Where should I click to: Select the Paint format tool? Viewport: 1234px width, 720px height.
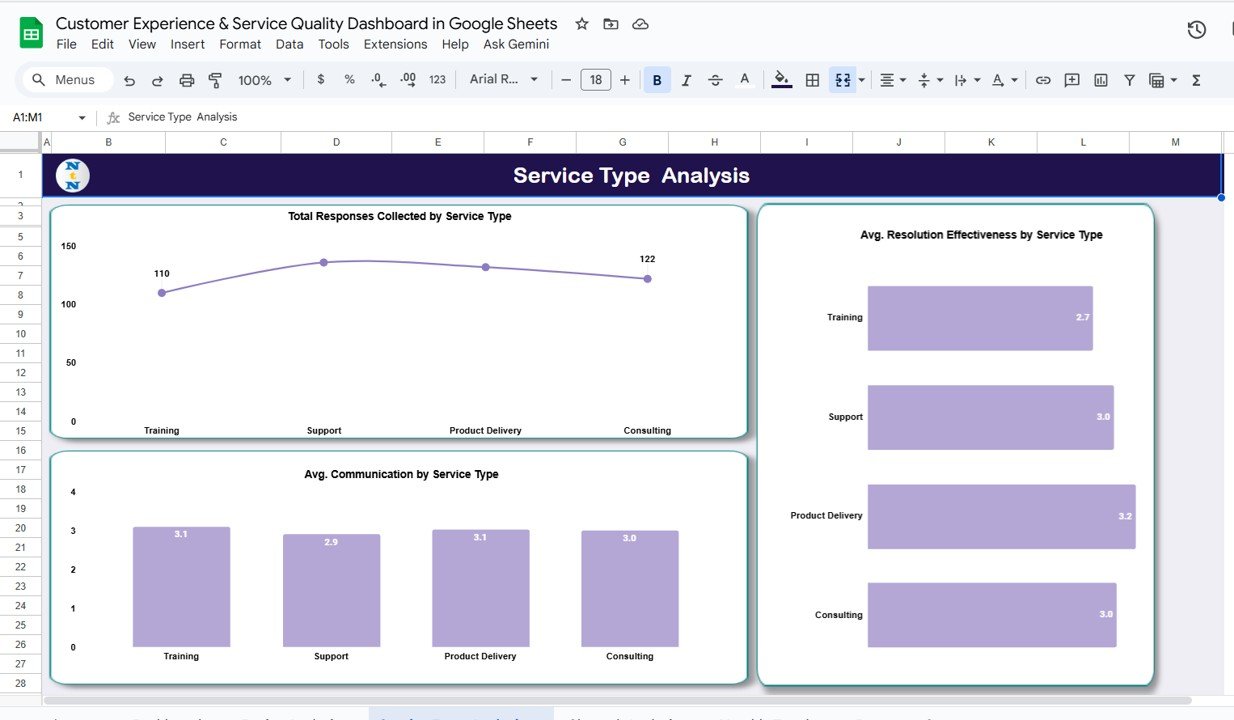[x=216, y=79]
